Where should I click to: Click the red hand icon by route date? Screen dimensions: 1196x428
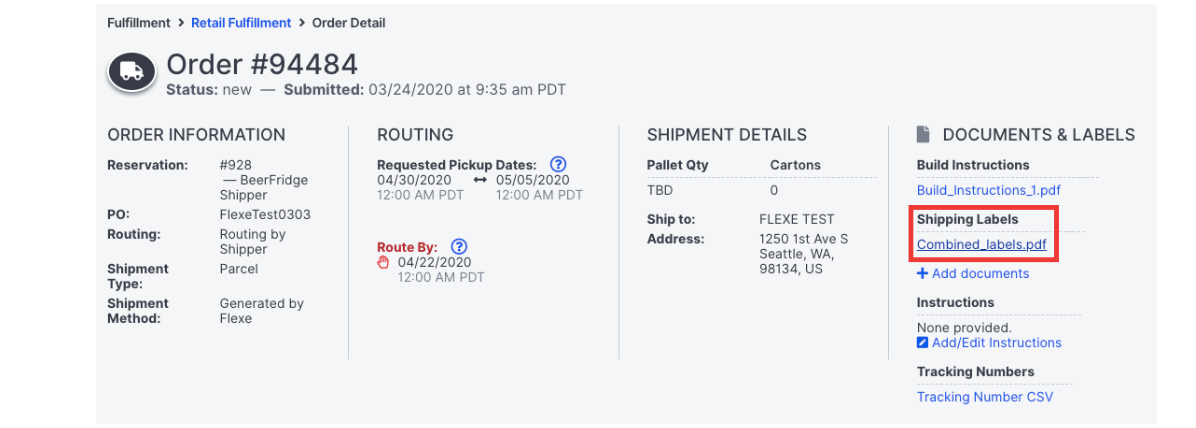click(383, 262)
